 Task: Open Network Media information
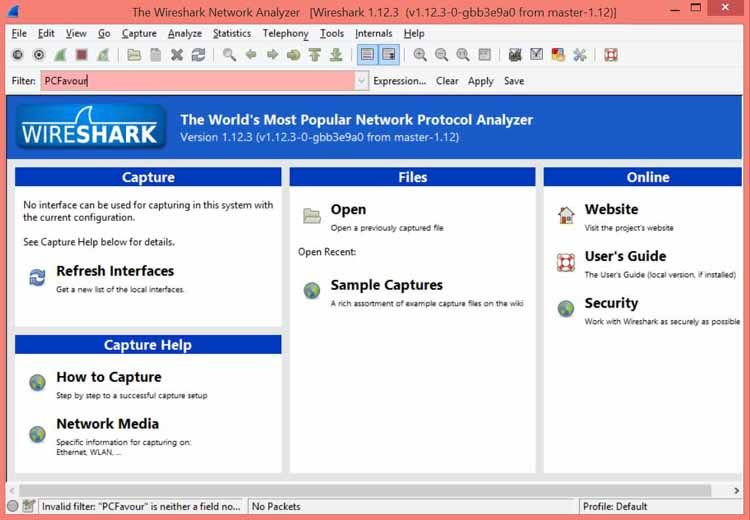[107, 424]
